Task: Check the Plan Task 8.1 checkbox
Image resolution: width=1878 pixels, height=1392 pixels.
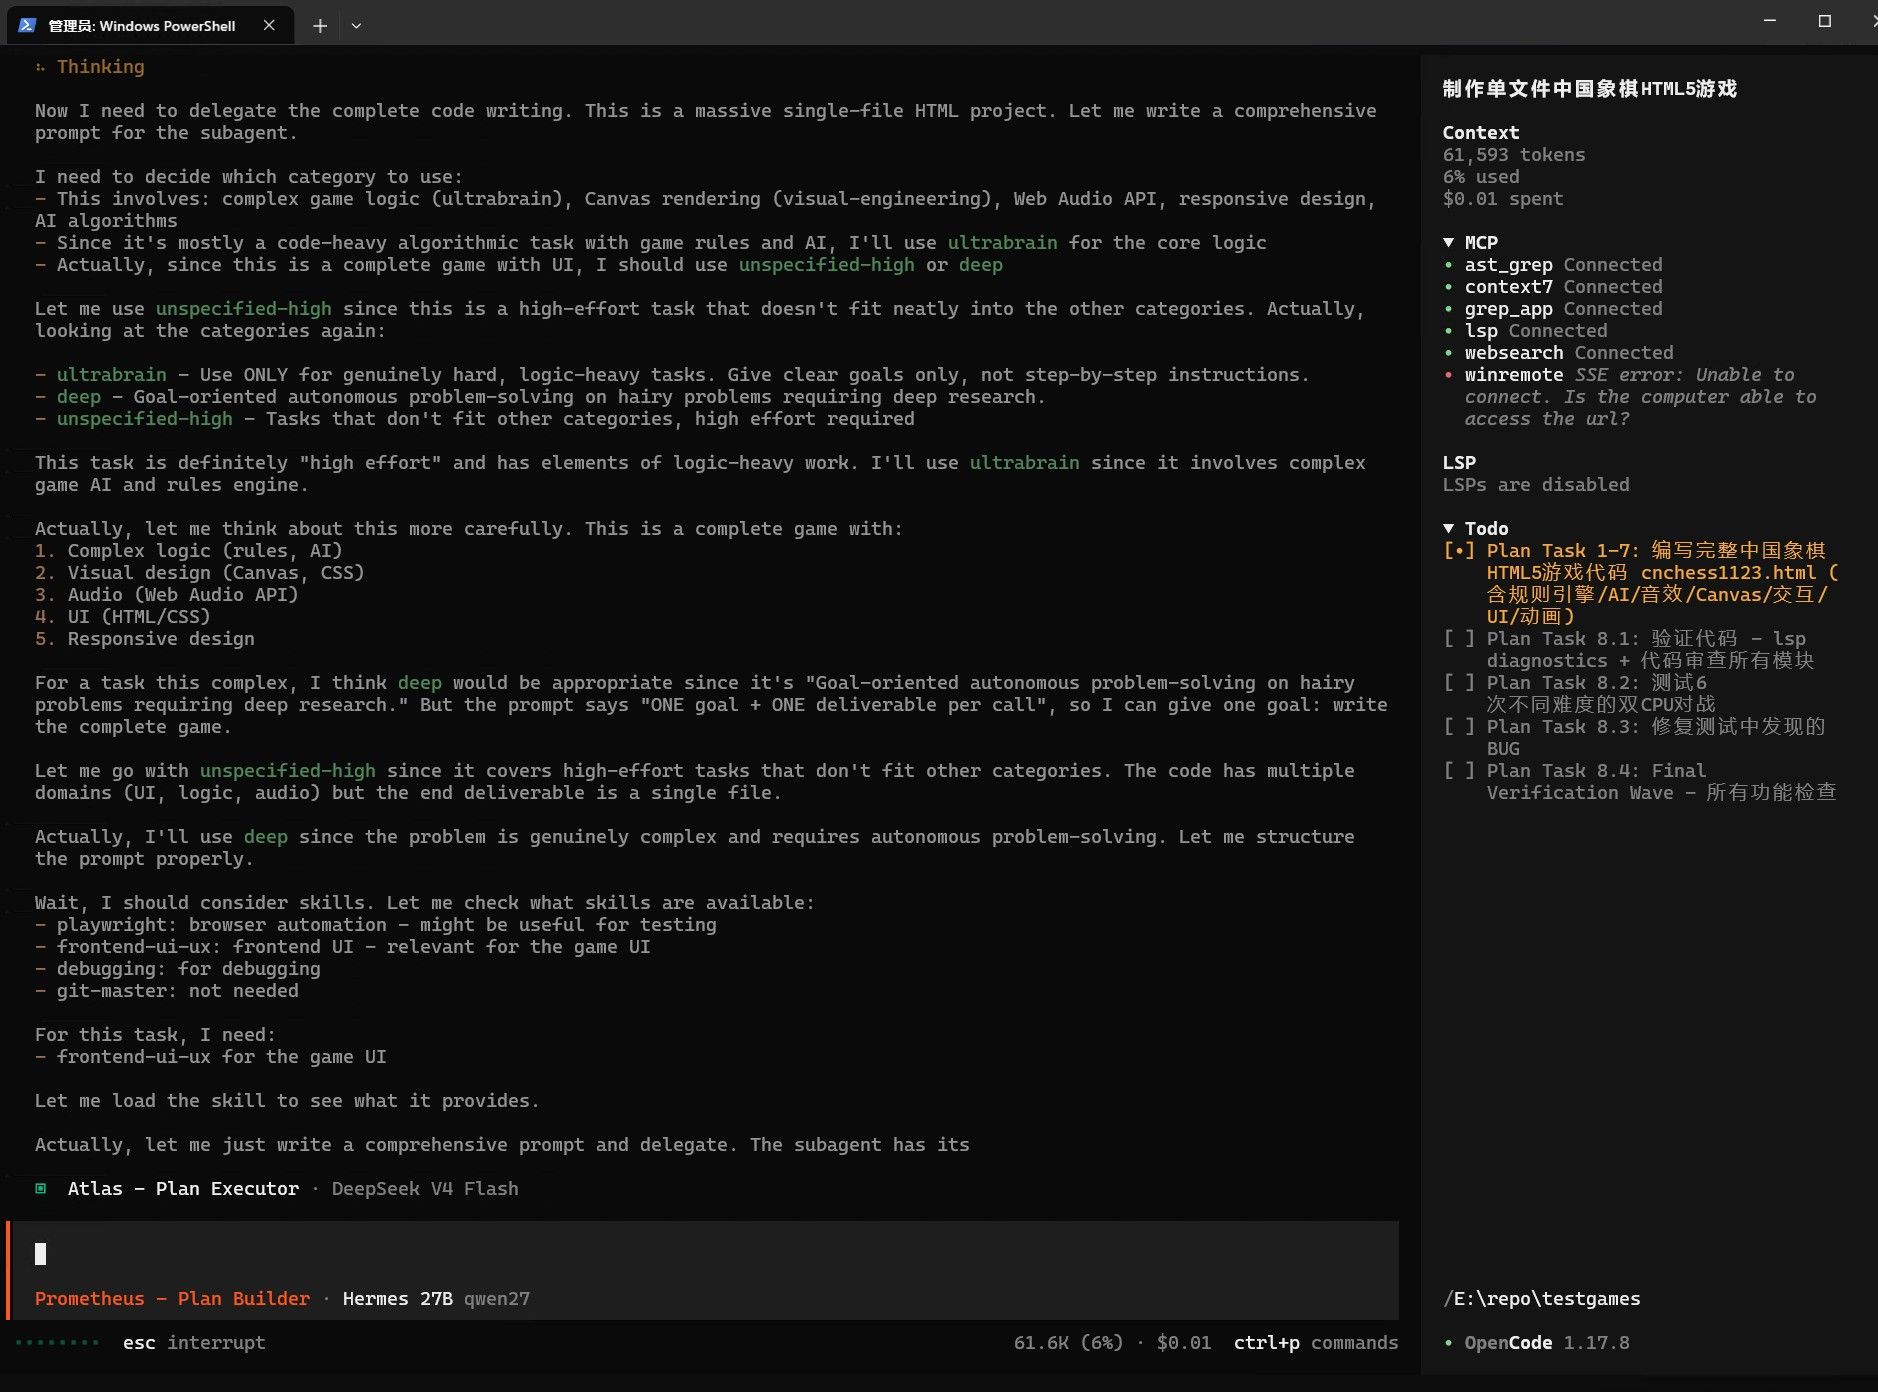Action: coord(1459,638)
